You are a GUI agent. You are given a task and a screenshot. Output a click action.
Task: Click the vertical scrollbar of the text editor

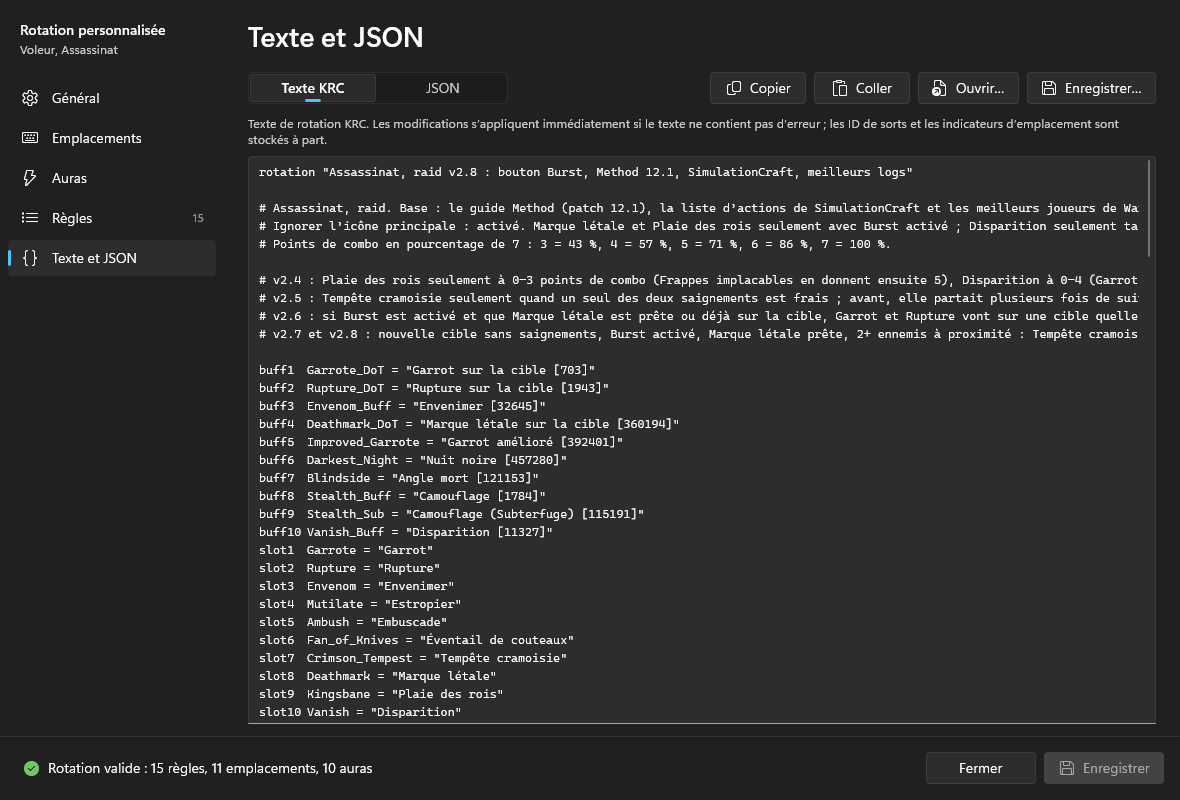tap(1149, 208)
